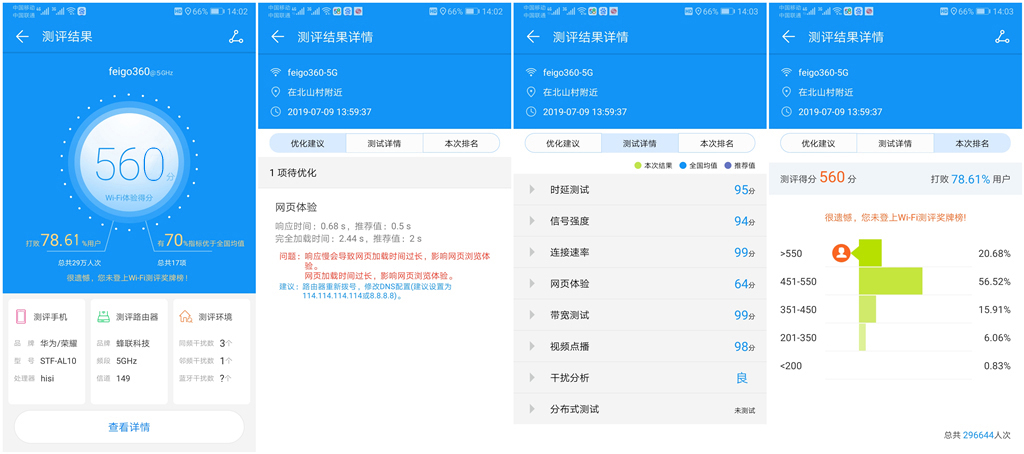This screenshot has height=454, width=1024.
Task: Tap the share icon on the 560-score screen
Action: [x=236, y=37]
